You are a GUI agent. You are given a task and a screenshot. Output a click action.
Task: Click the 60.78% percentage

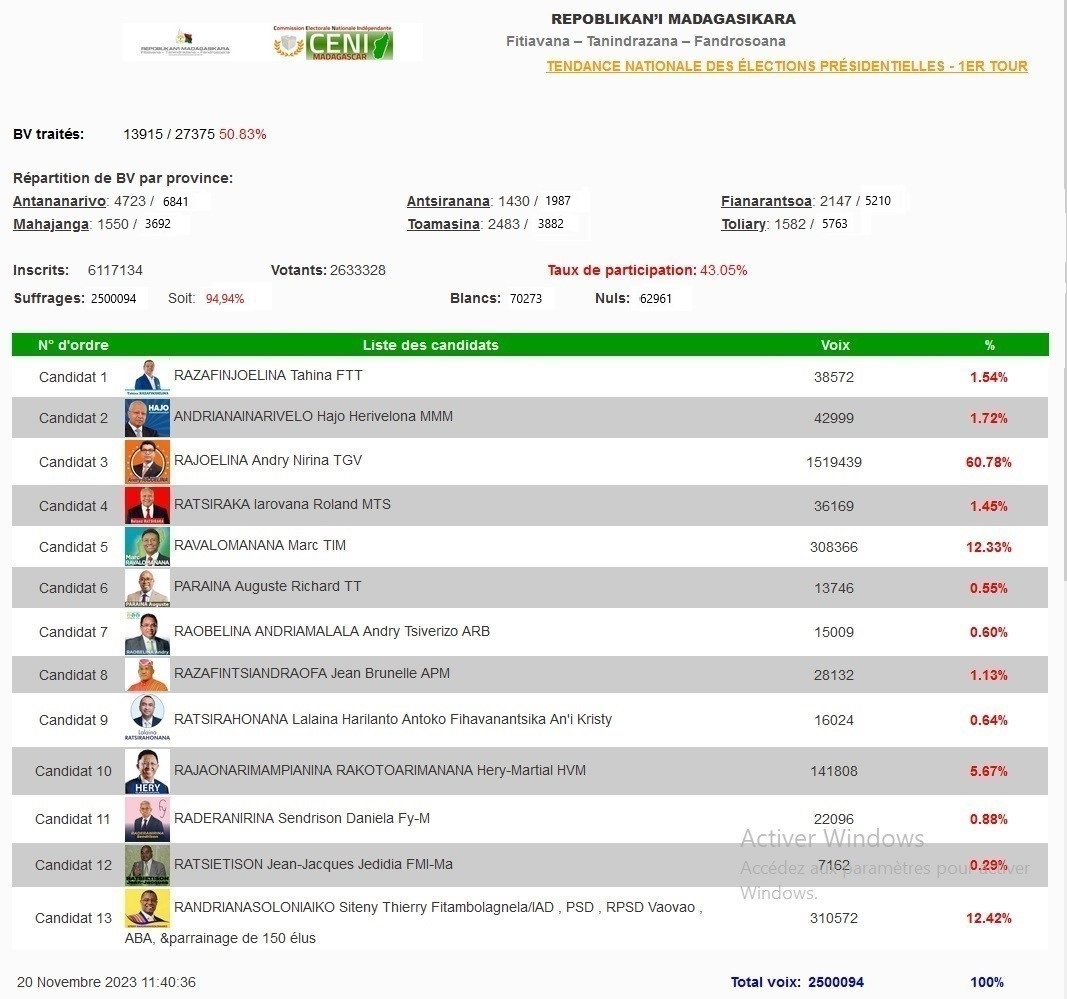[989, 463]
